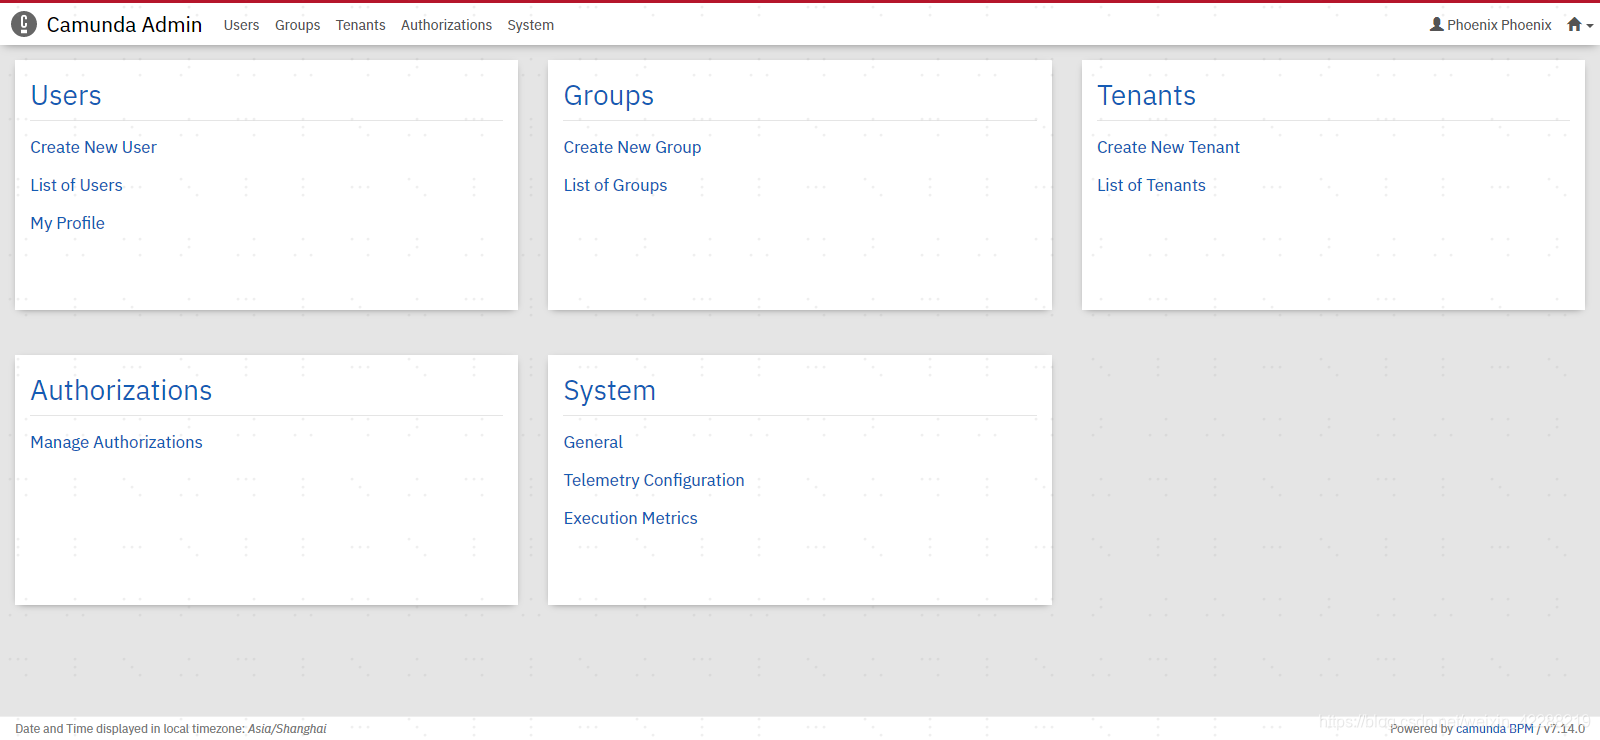Viewport: 1600px width, 740px height.
Task: Open the System navigation menu item
Action: [530, 25]
